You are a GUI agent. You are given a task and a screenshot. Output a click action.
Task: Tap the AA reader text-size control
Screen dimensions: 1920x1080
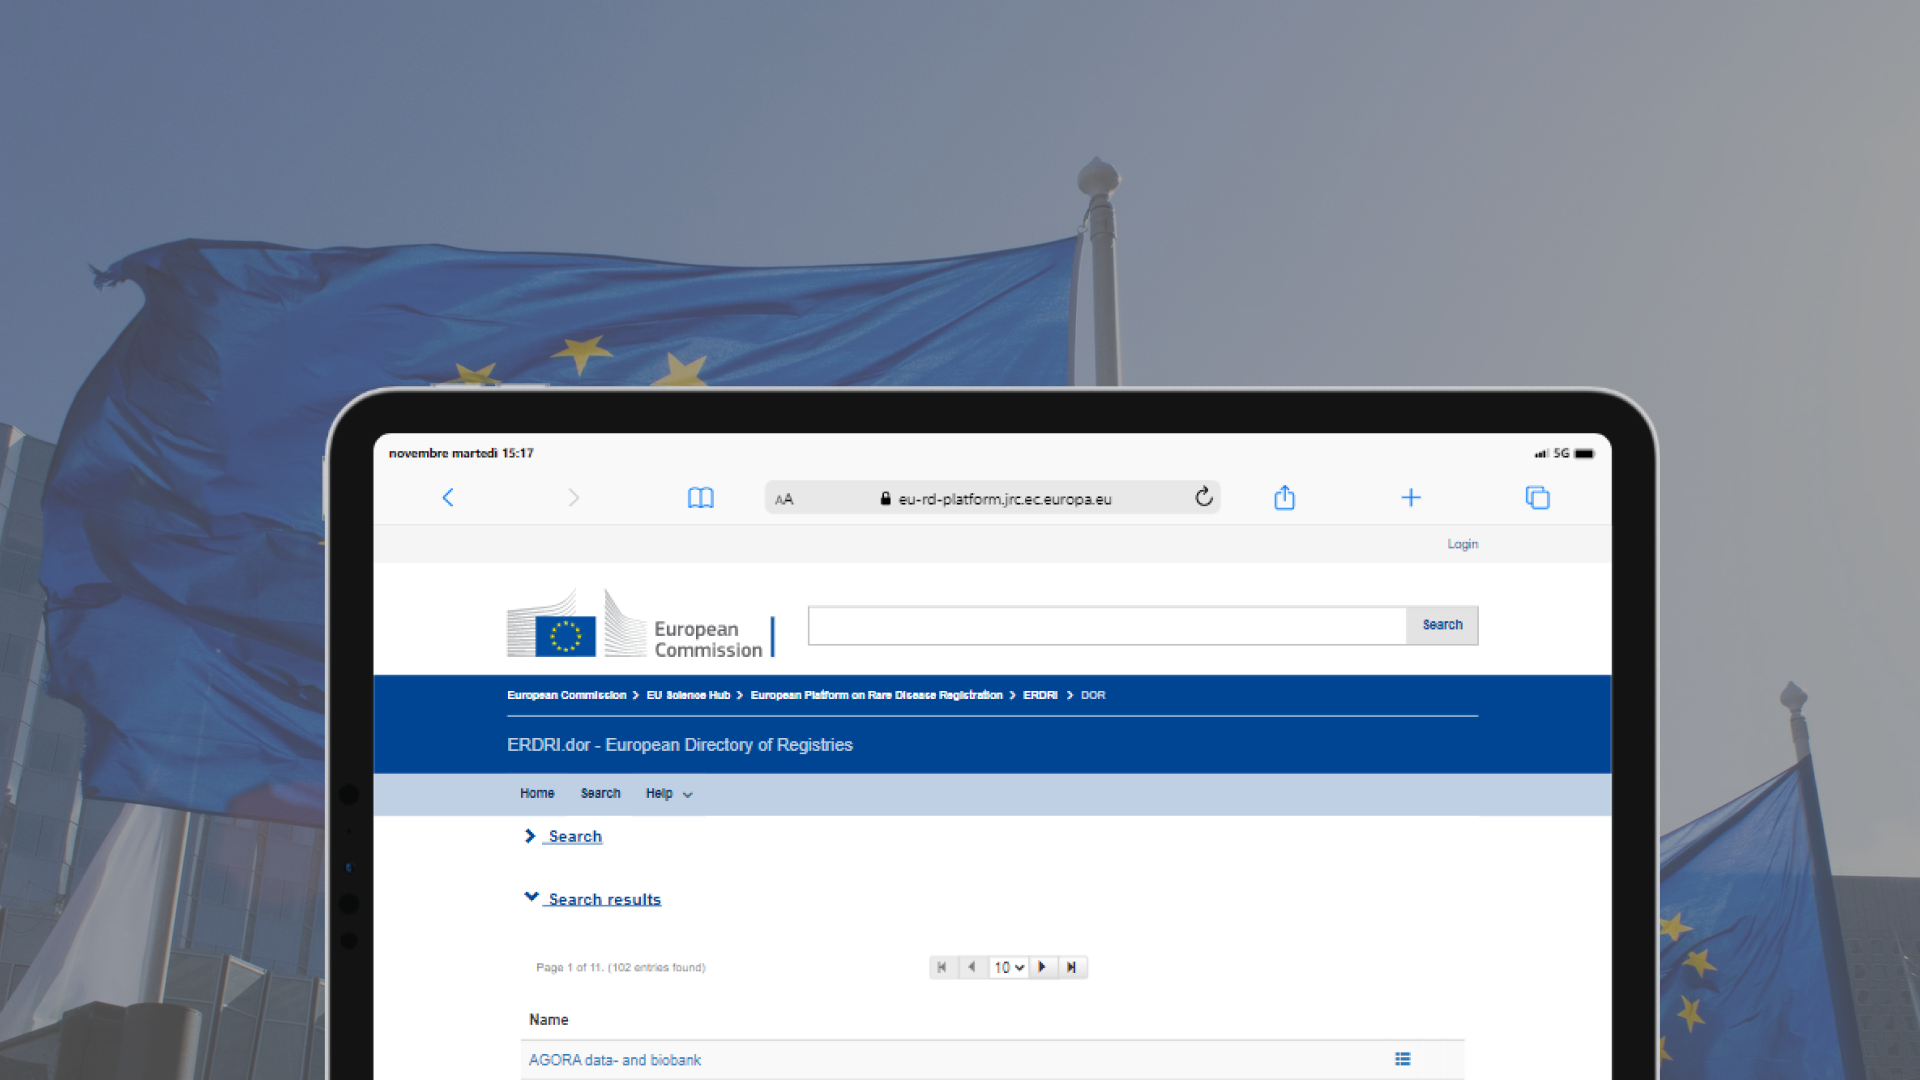[x=784, y=499]
